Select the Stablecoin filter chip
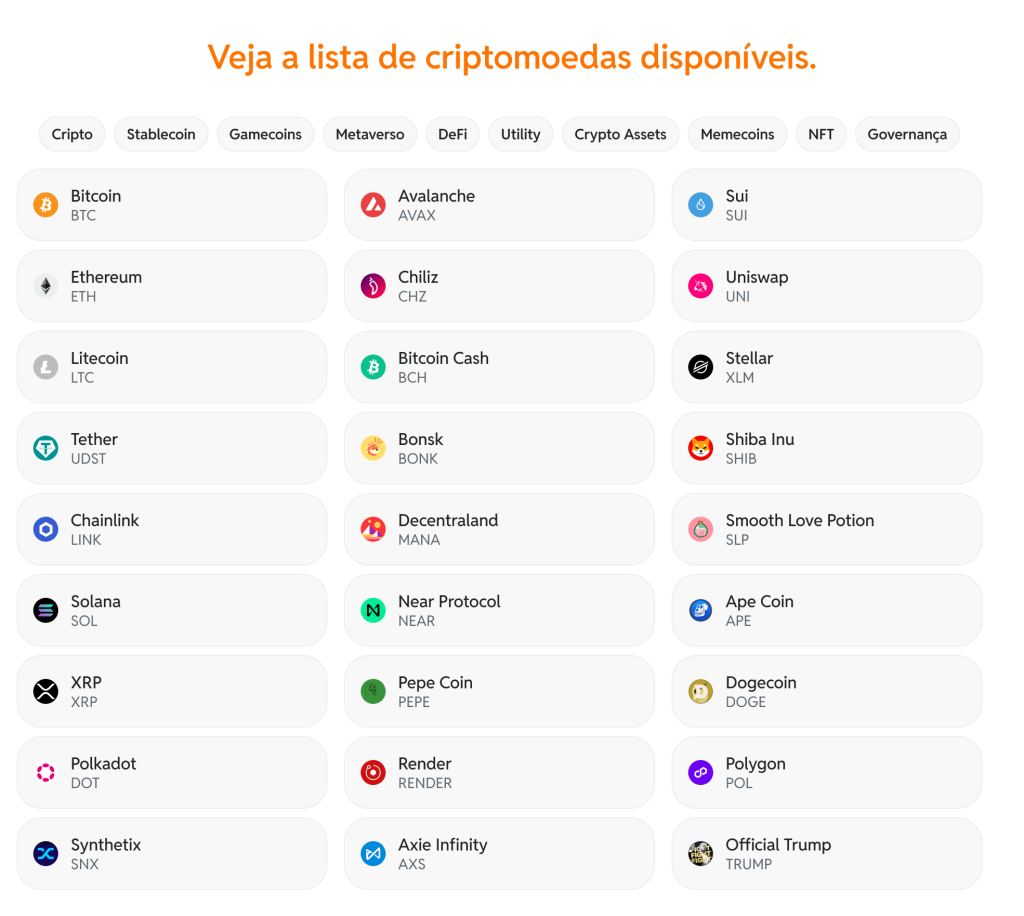The image size is (1024, 916). coord(160,134)
